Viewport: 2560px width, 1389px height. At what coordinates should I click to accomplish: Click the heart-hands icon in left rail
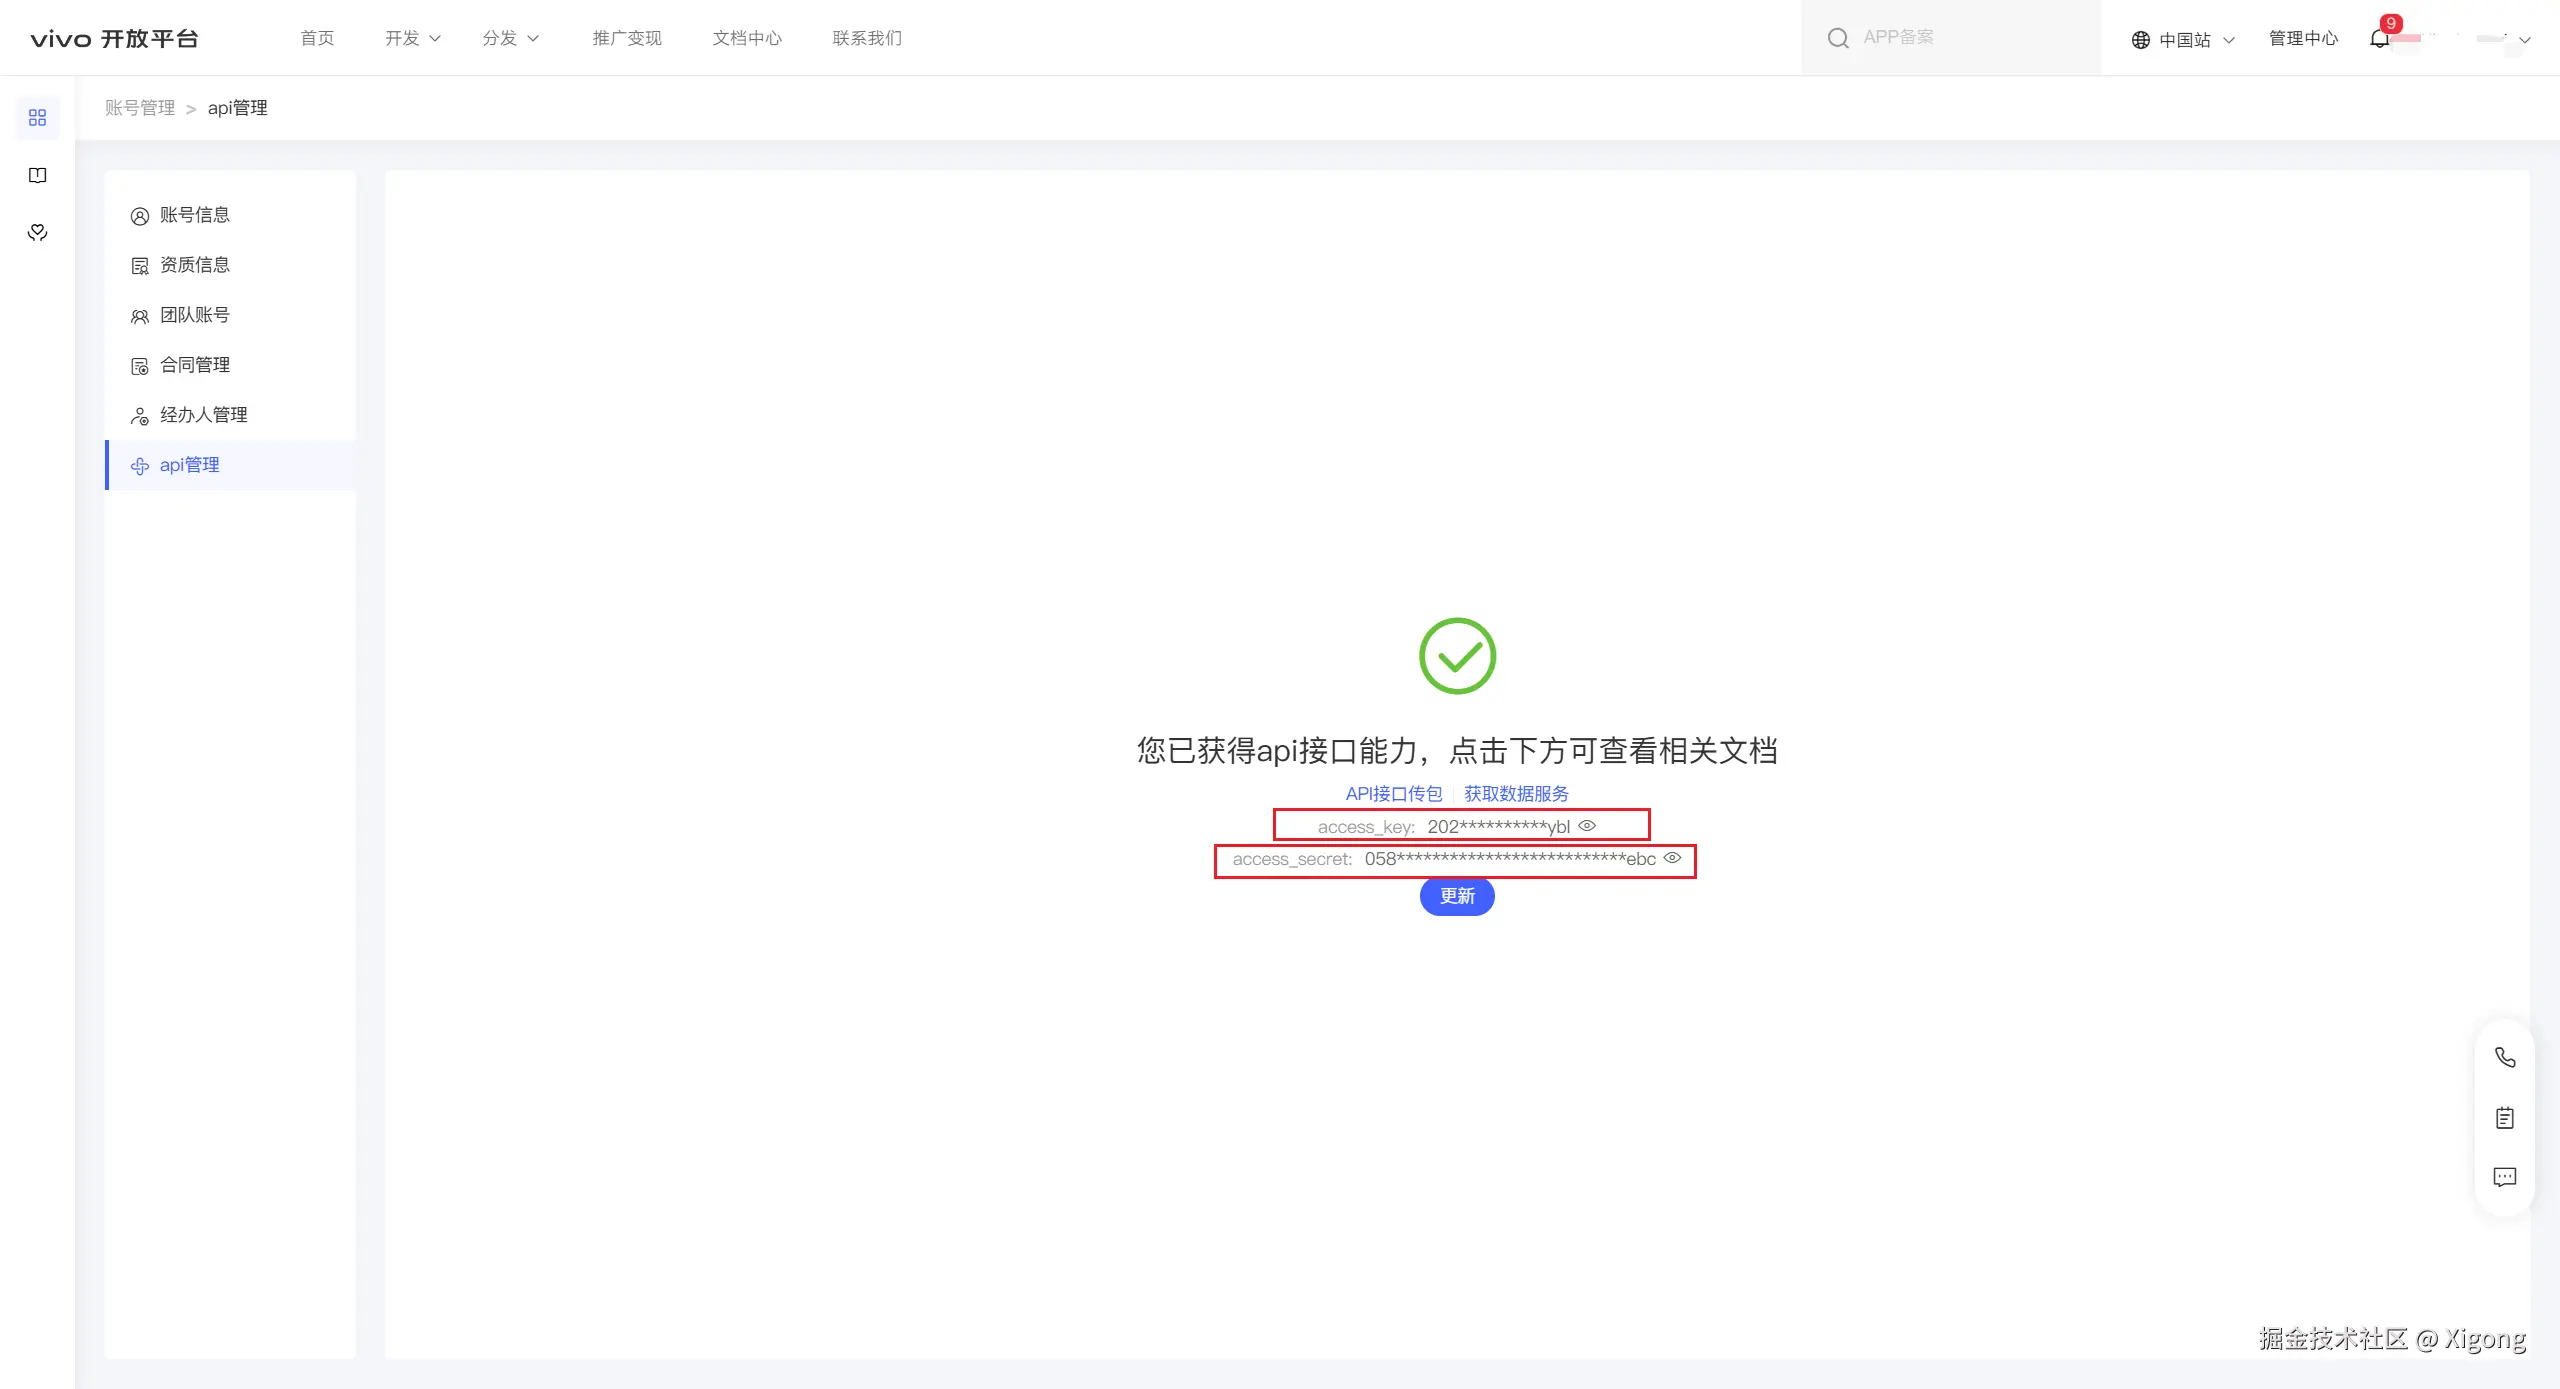pyautogui.click(x=38, y=232)
